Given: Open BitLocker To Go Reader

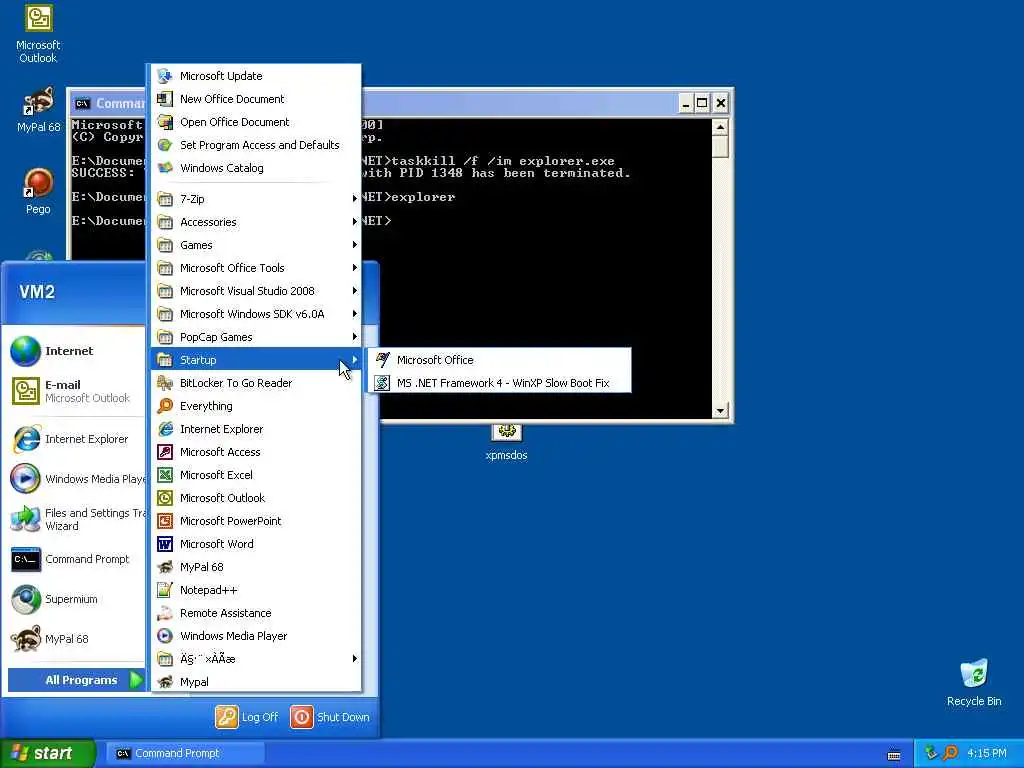Looking at the screenshot, I should [x=256, y=383].
